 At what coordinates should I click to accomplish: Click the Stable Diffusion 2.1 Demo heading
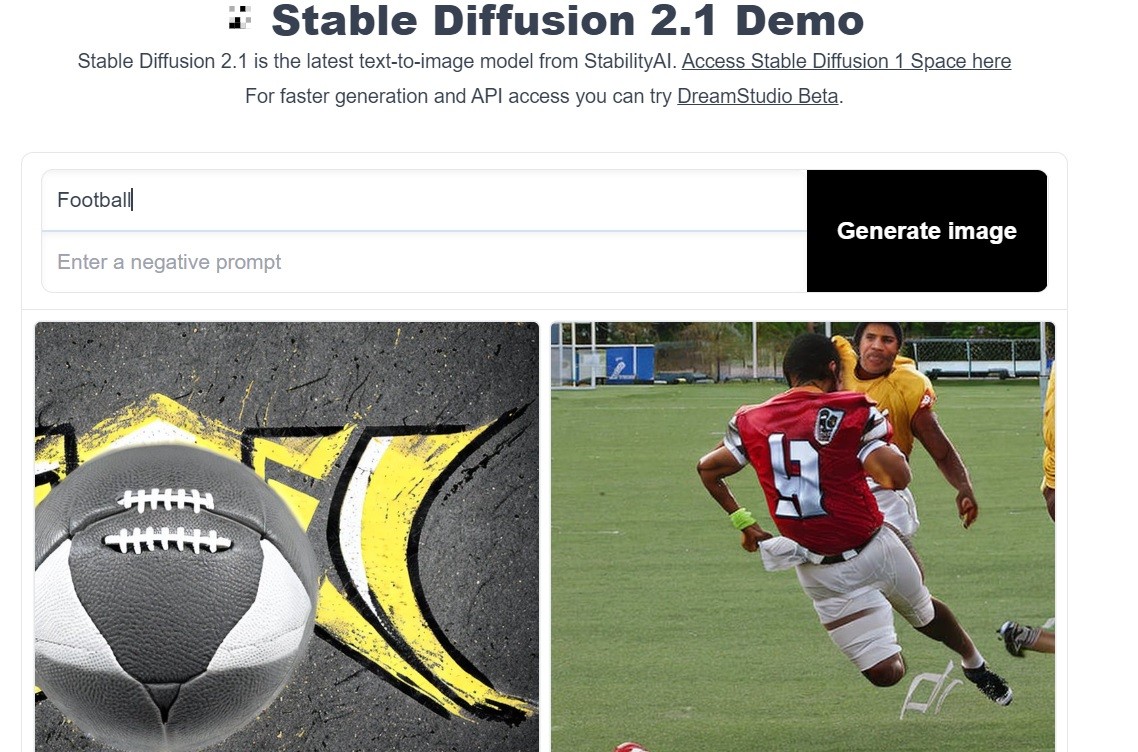pyautogui.click(x=568, y=20)
